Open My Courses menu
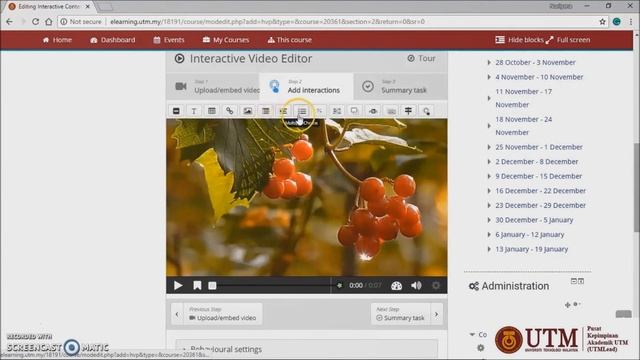This screenshot has width=640, height=360. [226, 40]
